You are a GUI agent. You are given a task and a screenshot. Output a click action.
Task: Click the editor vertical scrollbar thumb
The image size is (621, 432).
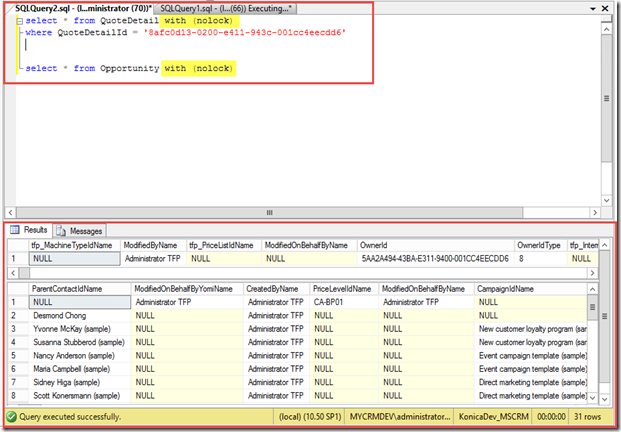point(606,98)
